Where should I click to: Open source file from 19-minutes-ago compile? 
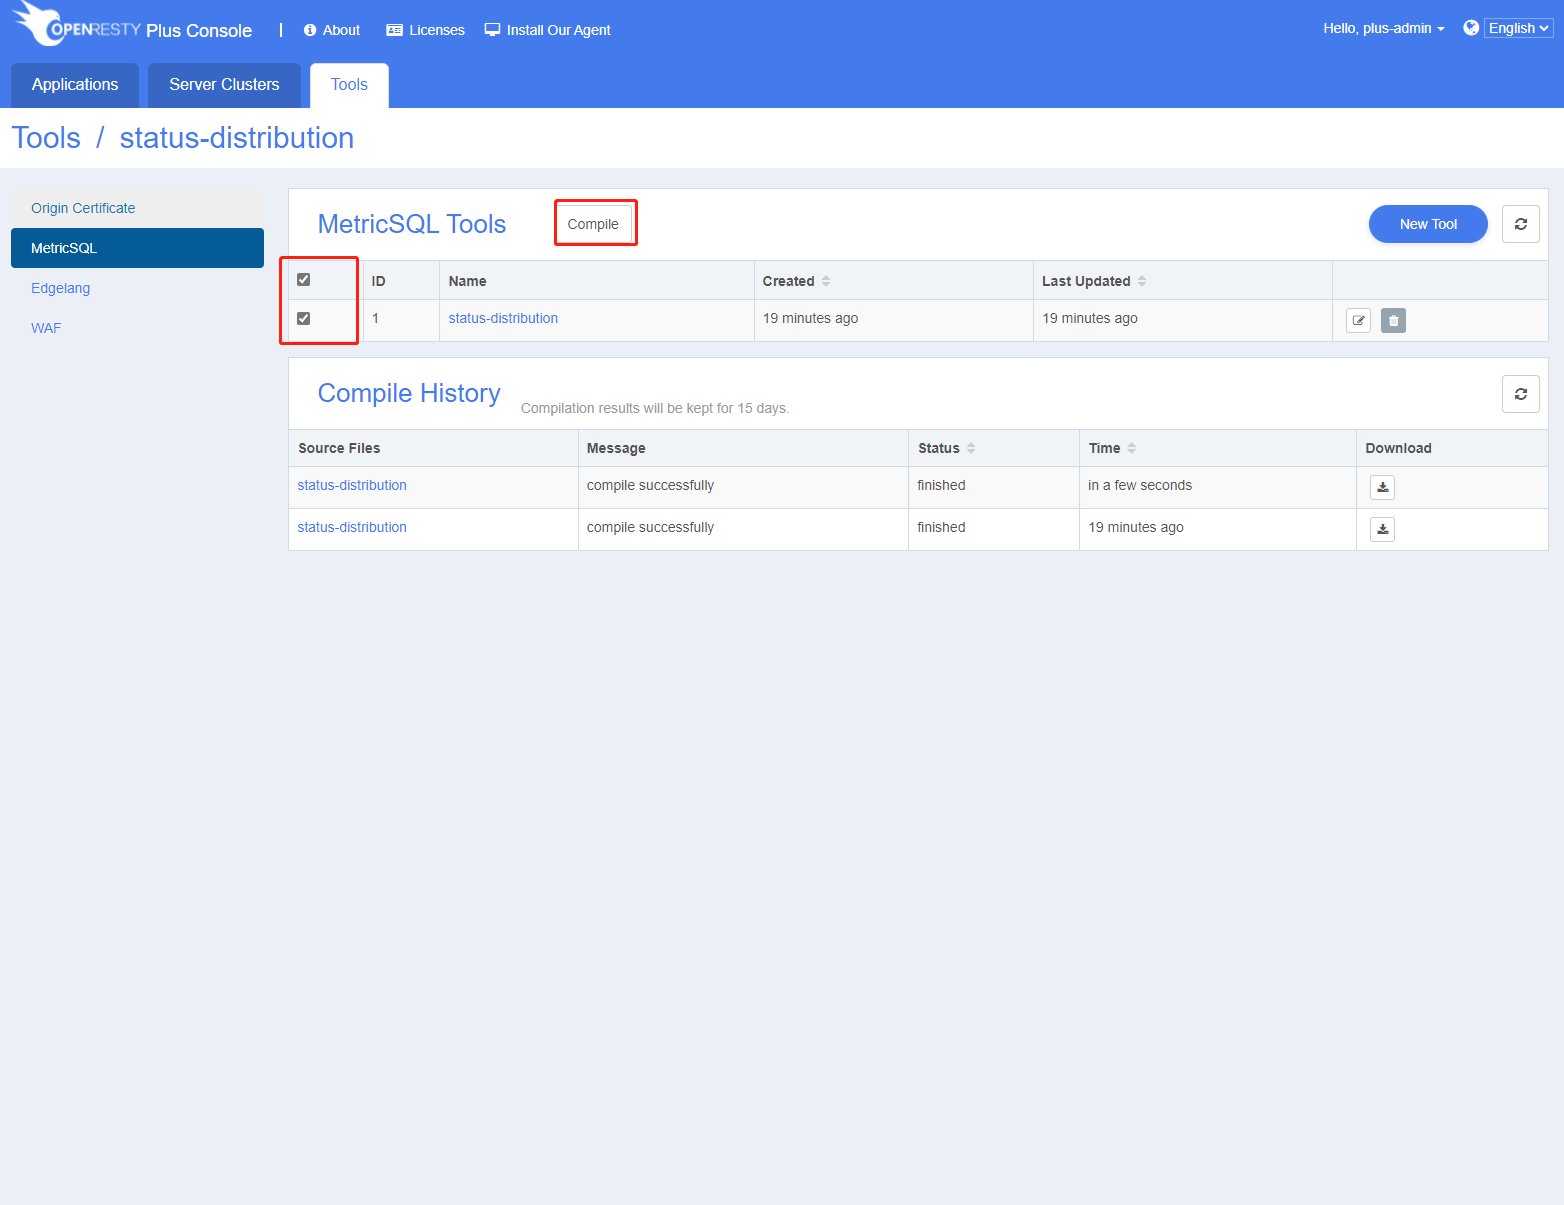click(352, 527)
